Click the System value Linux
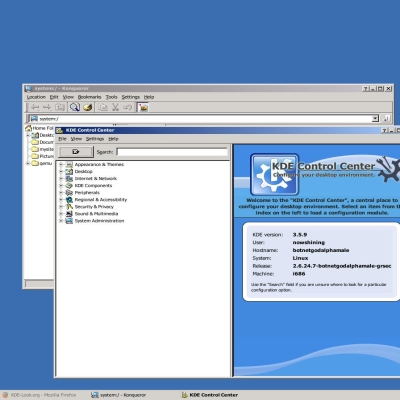 click(x=300, y=258)
